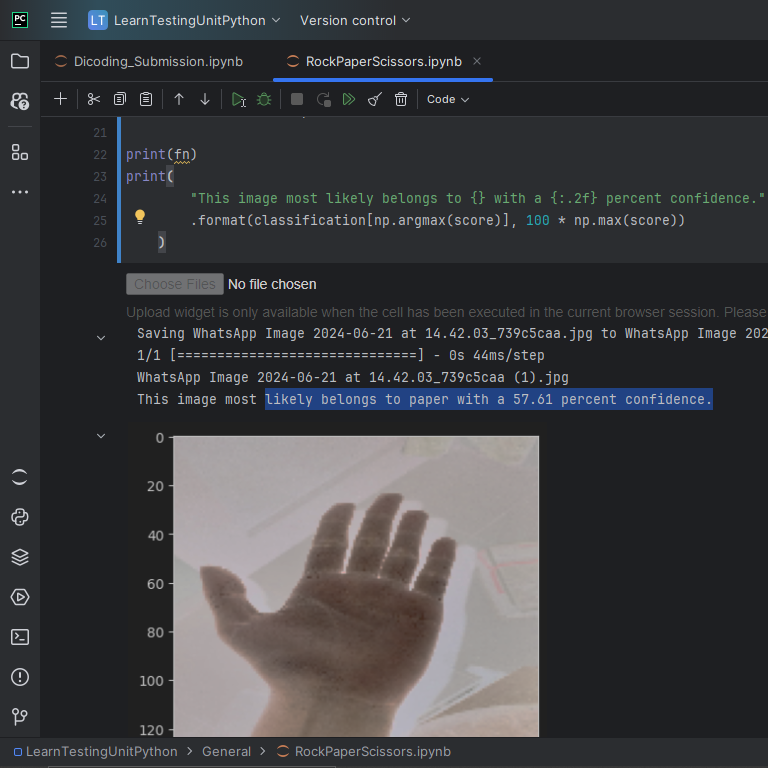Click the 1/1 progress output line

click(340, 355)
